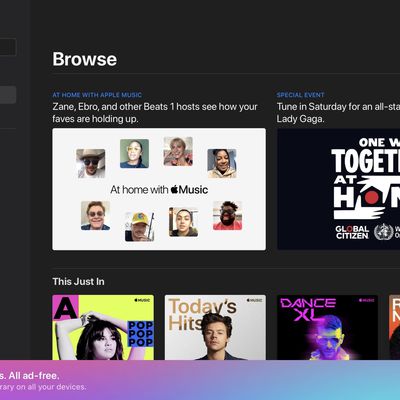This screenshot has width=400, height=400.
Task: Click the Apple Music badge on Dance XL cover
Action: pos(366,300)
